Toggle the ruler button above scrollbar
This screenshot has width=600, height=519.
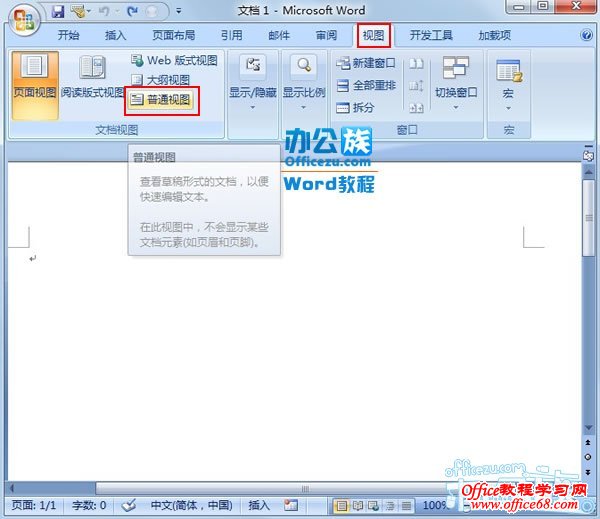(588, 155)
